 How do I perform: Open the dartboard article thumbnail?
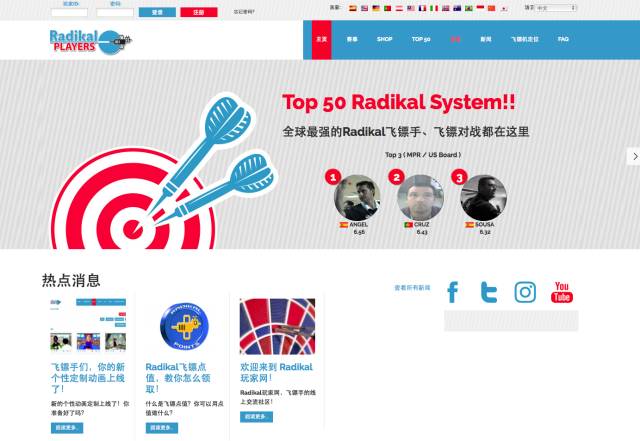[278, 326]
